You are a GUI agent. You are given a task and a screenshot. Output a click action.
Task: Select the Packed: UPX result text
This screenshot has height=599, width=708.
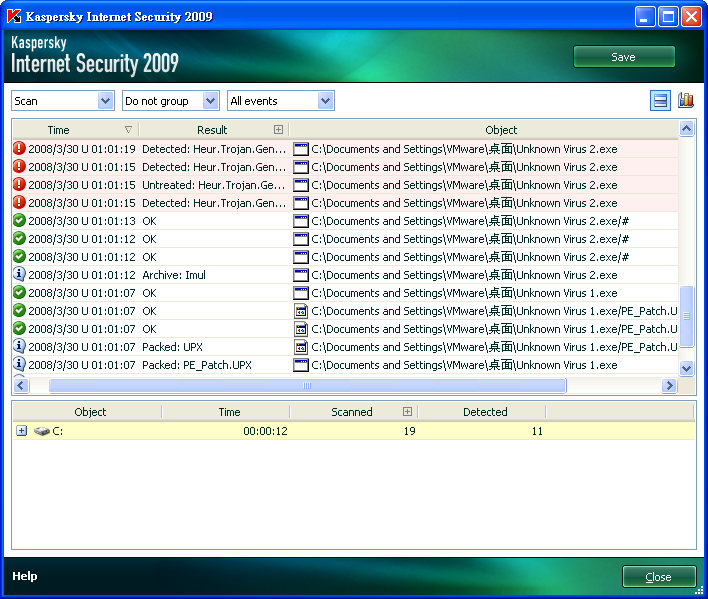pos(172,347)
